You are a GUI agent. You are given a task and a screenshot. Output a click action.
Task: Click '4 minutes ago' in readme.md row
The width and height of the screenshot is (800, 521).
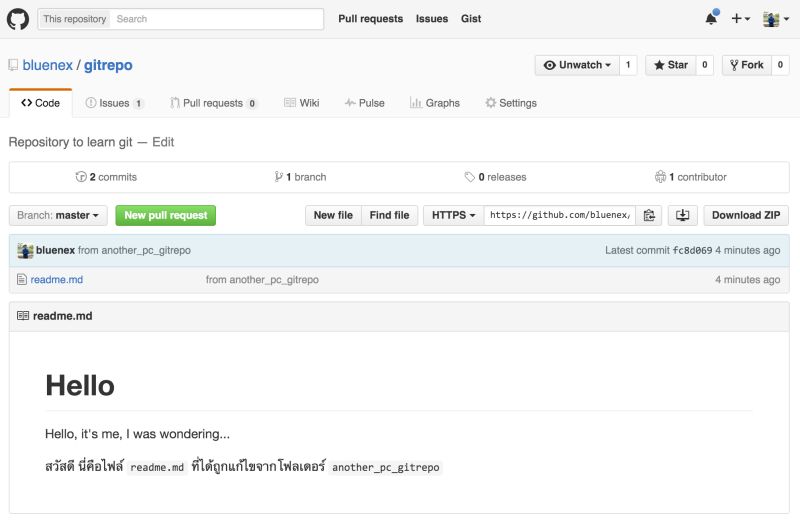click(x=747, y=280)
